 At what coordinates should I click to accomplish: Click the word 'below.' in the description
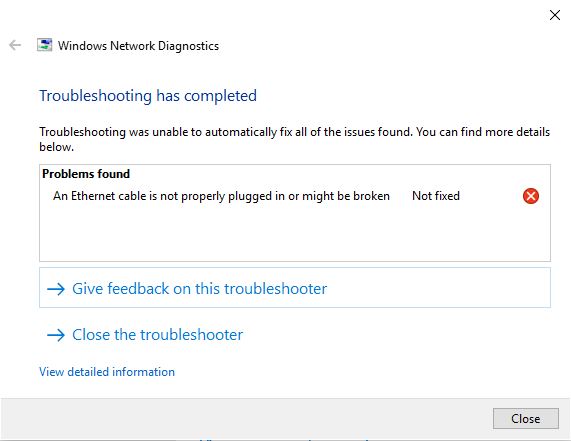click(x=56, y=147)
